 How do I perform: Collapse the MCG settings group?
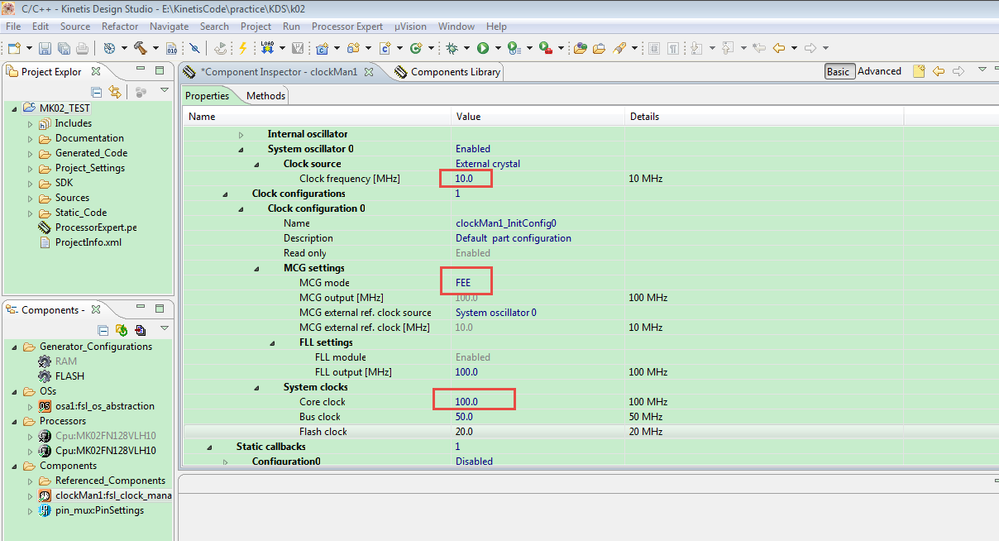point(257,268)
